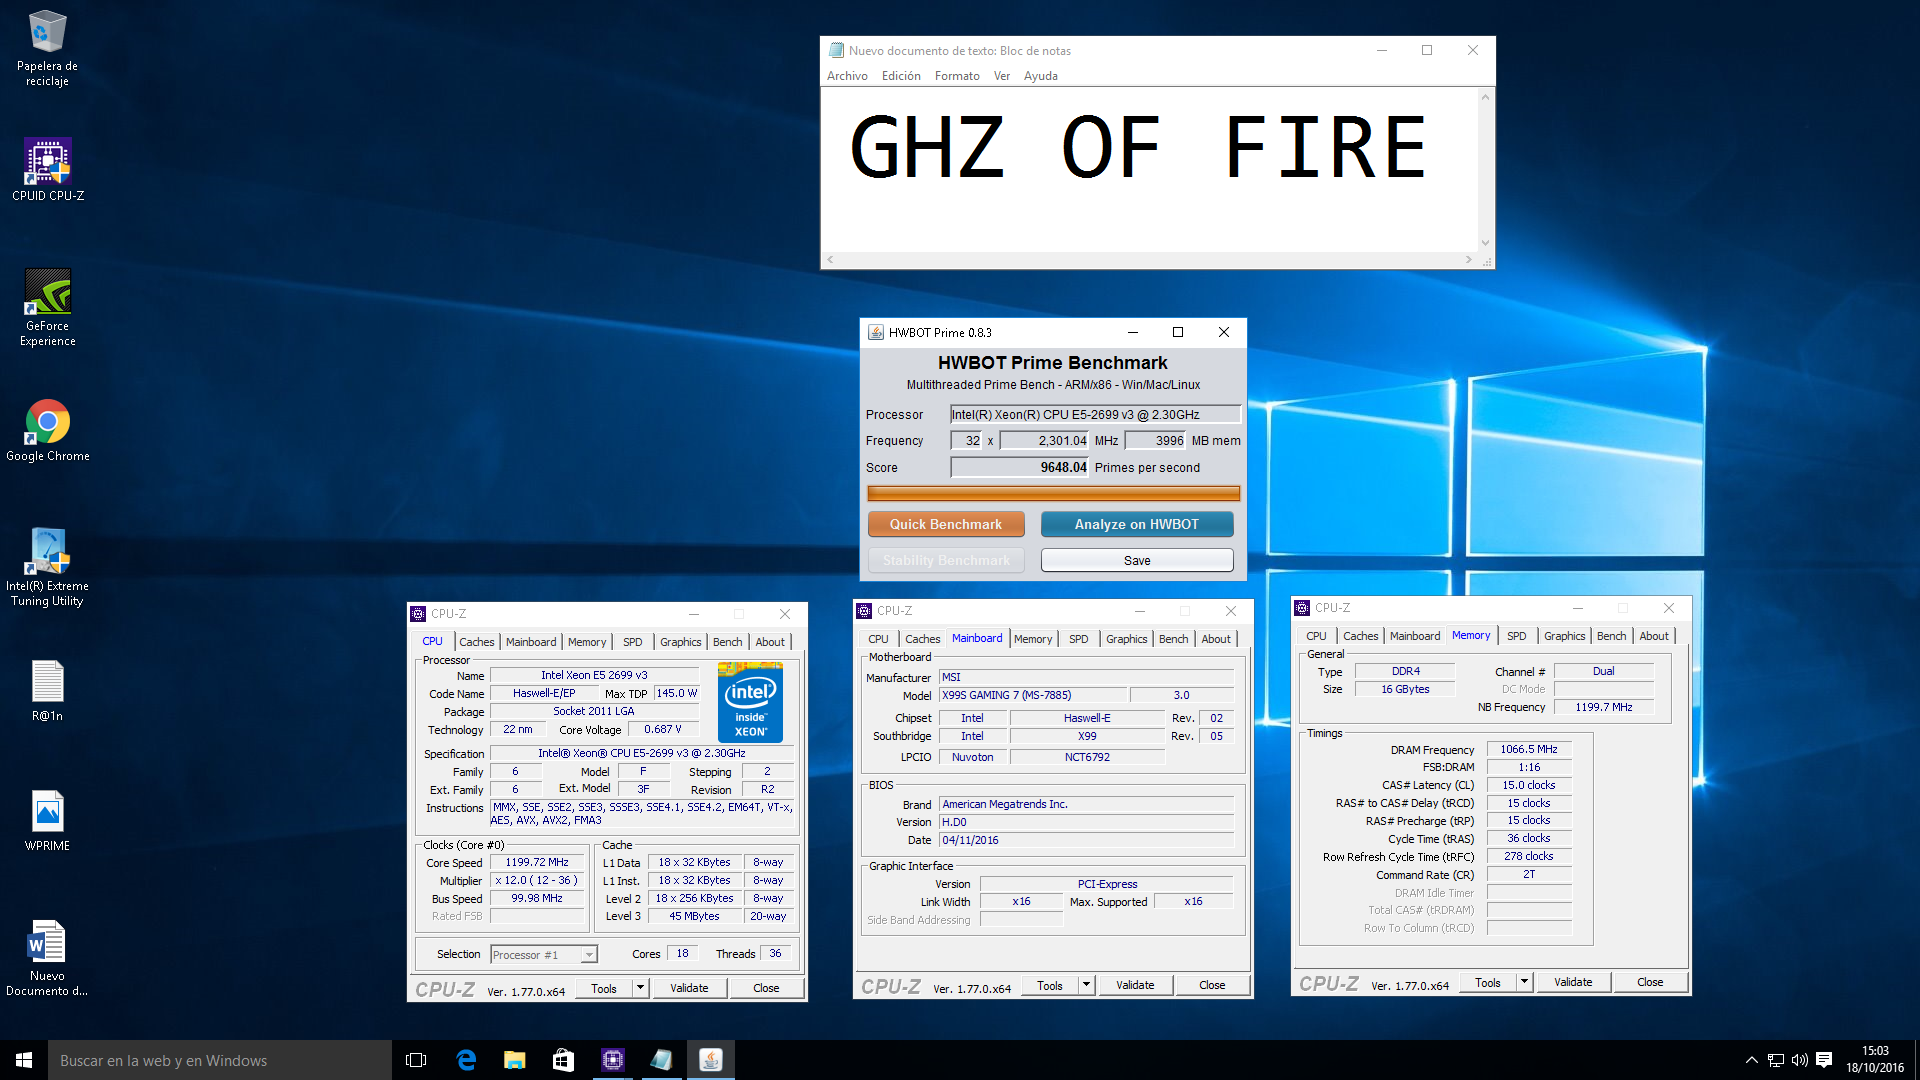The image size is (1920, 1080).
Task: Open the Bench tab in the CPU window
Action: click(727, 642)
